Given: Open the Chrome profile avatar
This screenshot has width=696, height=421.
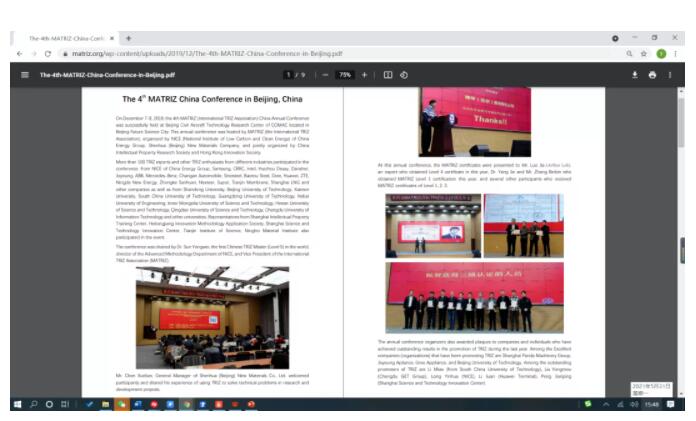Looking at the screenshot, I should [660, 54].
